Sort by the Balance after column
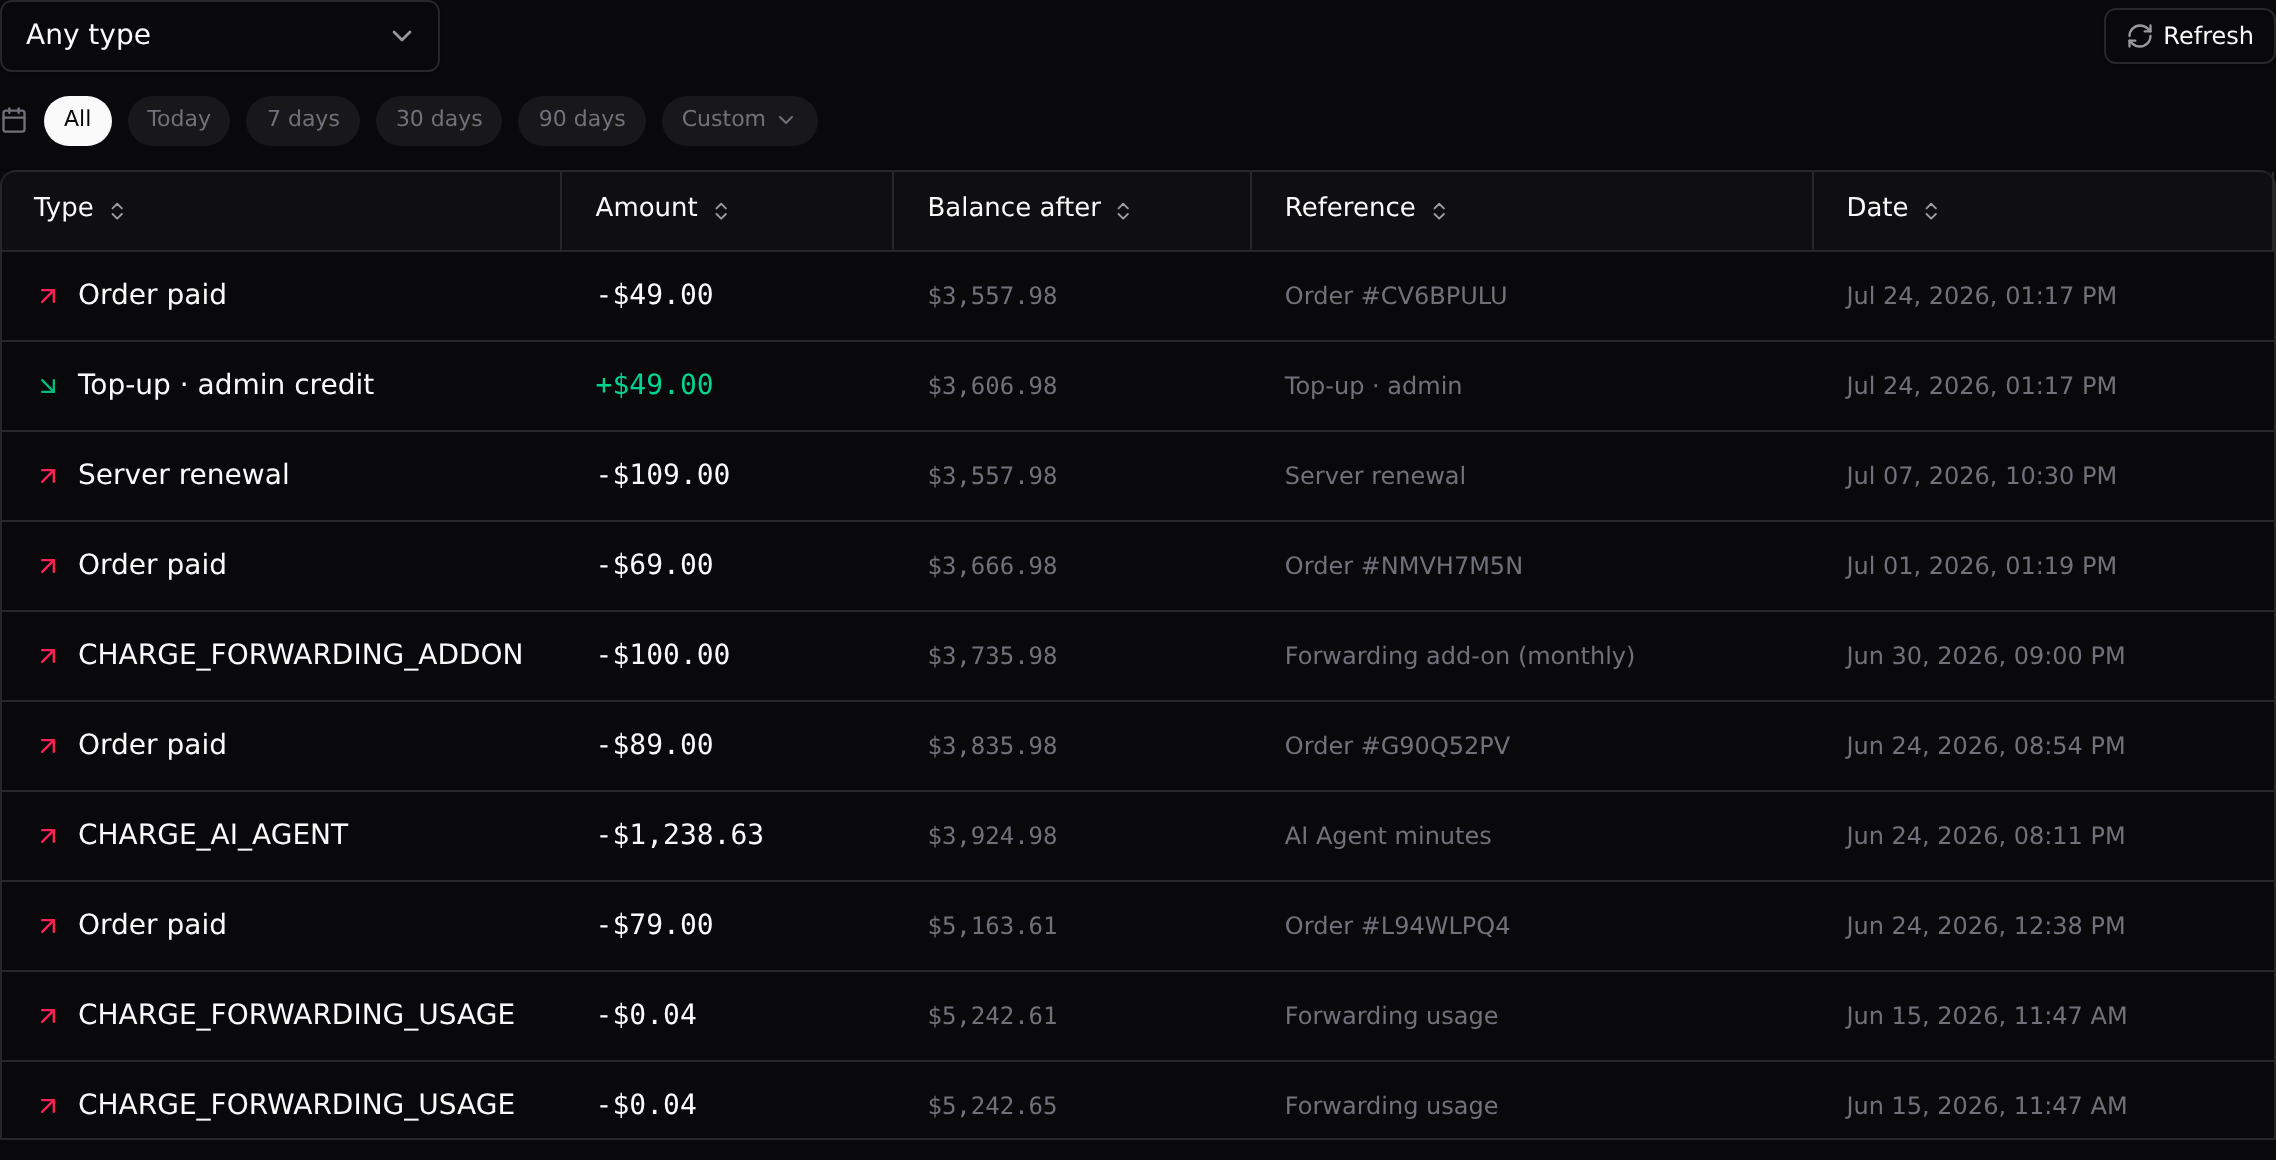The image size is (2276, 1160). click(1029, 208)
